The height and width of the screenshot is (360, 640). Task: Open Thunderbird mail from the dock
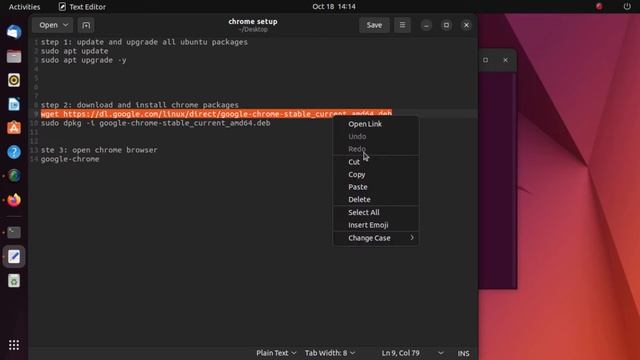(14, 32)
